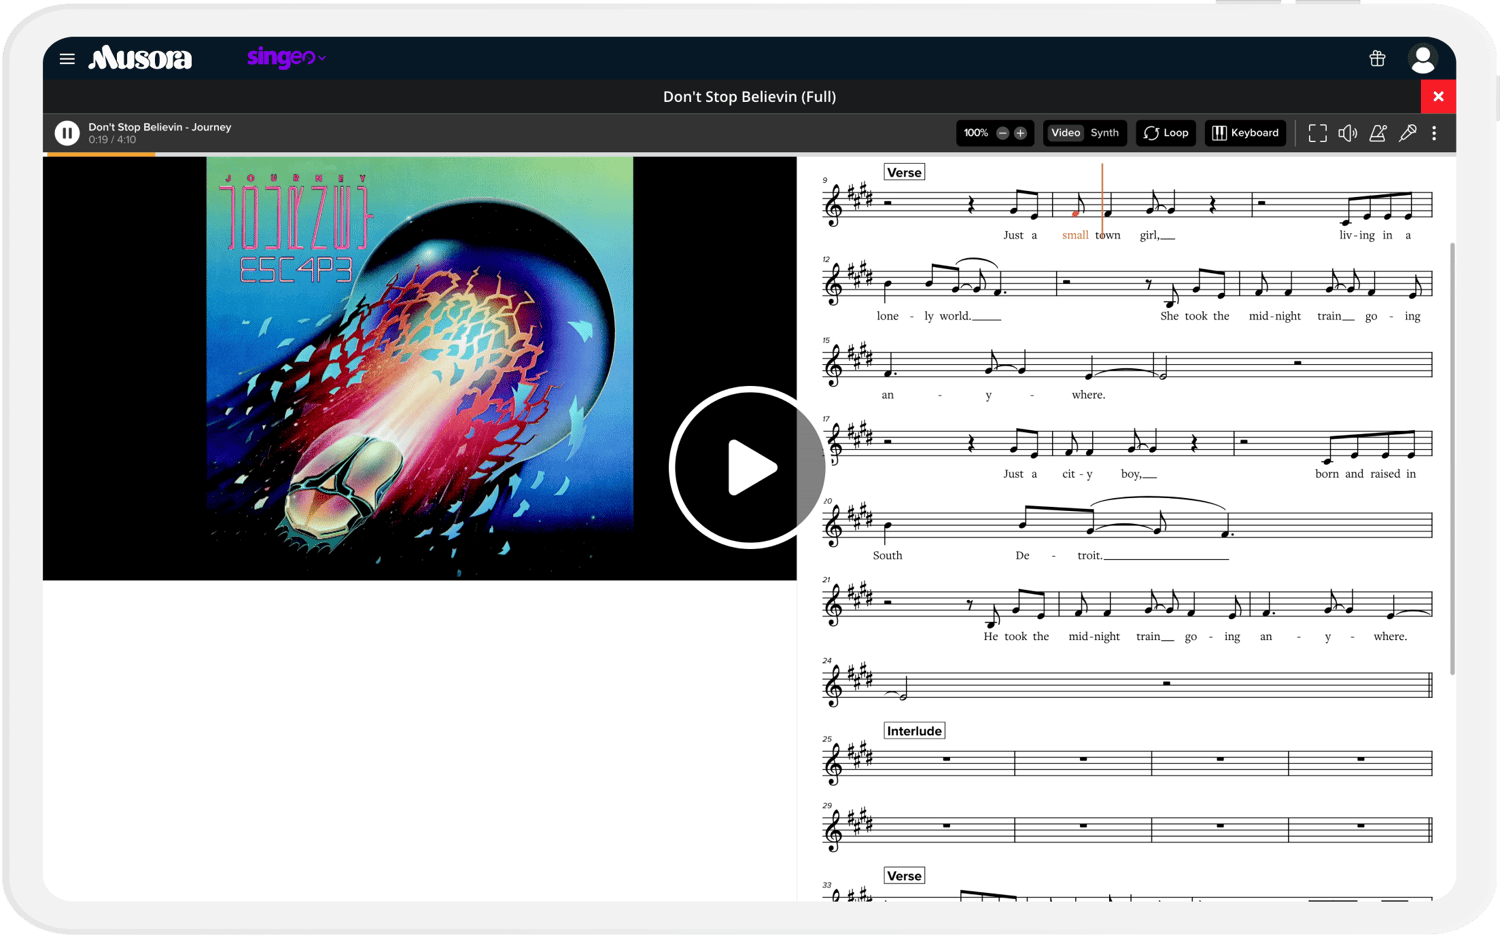
Task: Open the user profile avatar
Action: 1422,59
